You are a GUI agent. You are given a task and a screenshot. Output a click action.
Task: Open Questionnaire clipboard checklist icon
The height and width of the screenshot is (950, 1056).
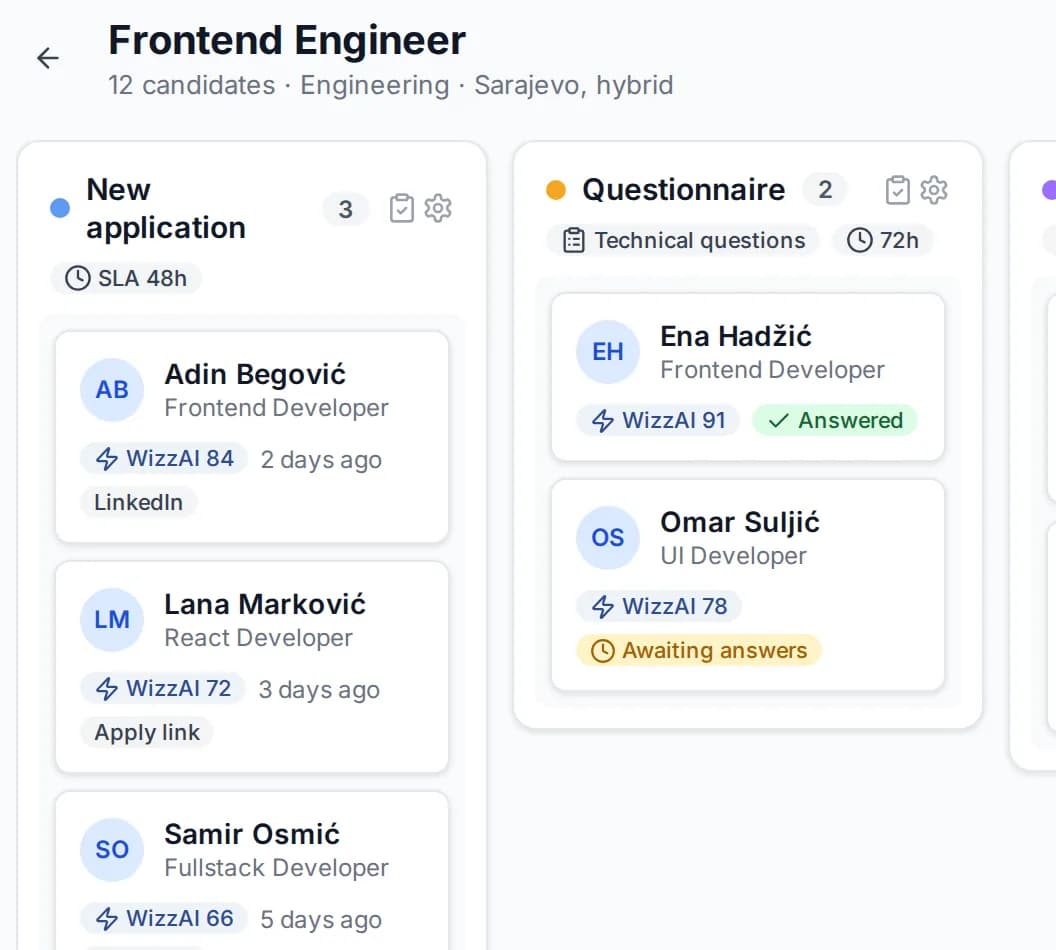[x=898, y=191]
